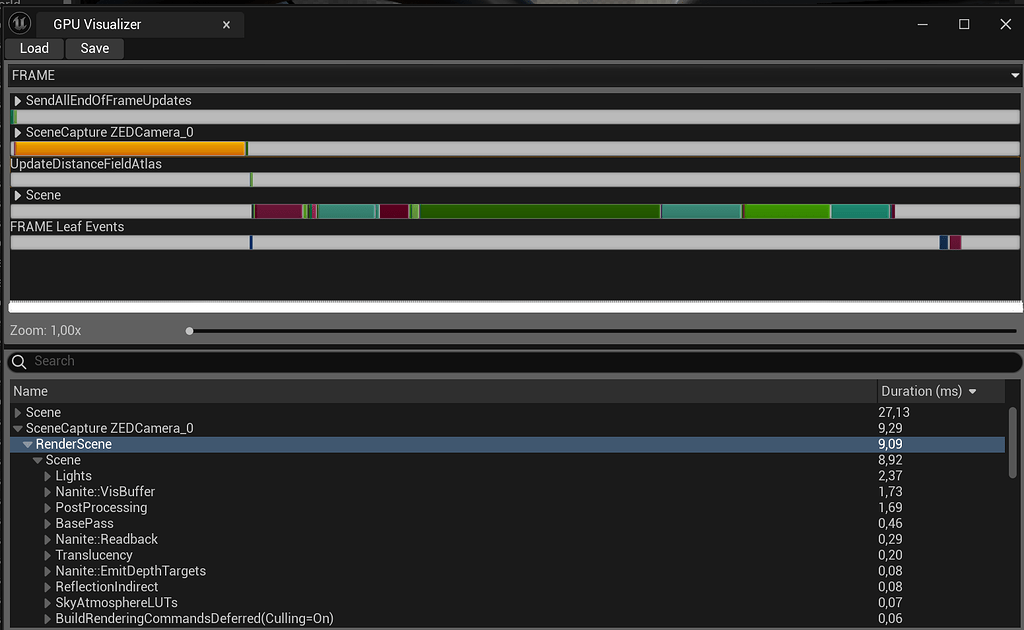Viewport: 1024px width, 630px height.
Task: Click the search magnifier icon
Action: click(18, 361)
